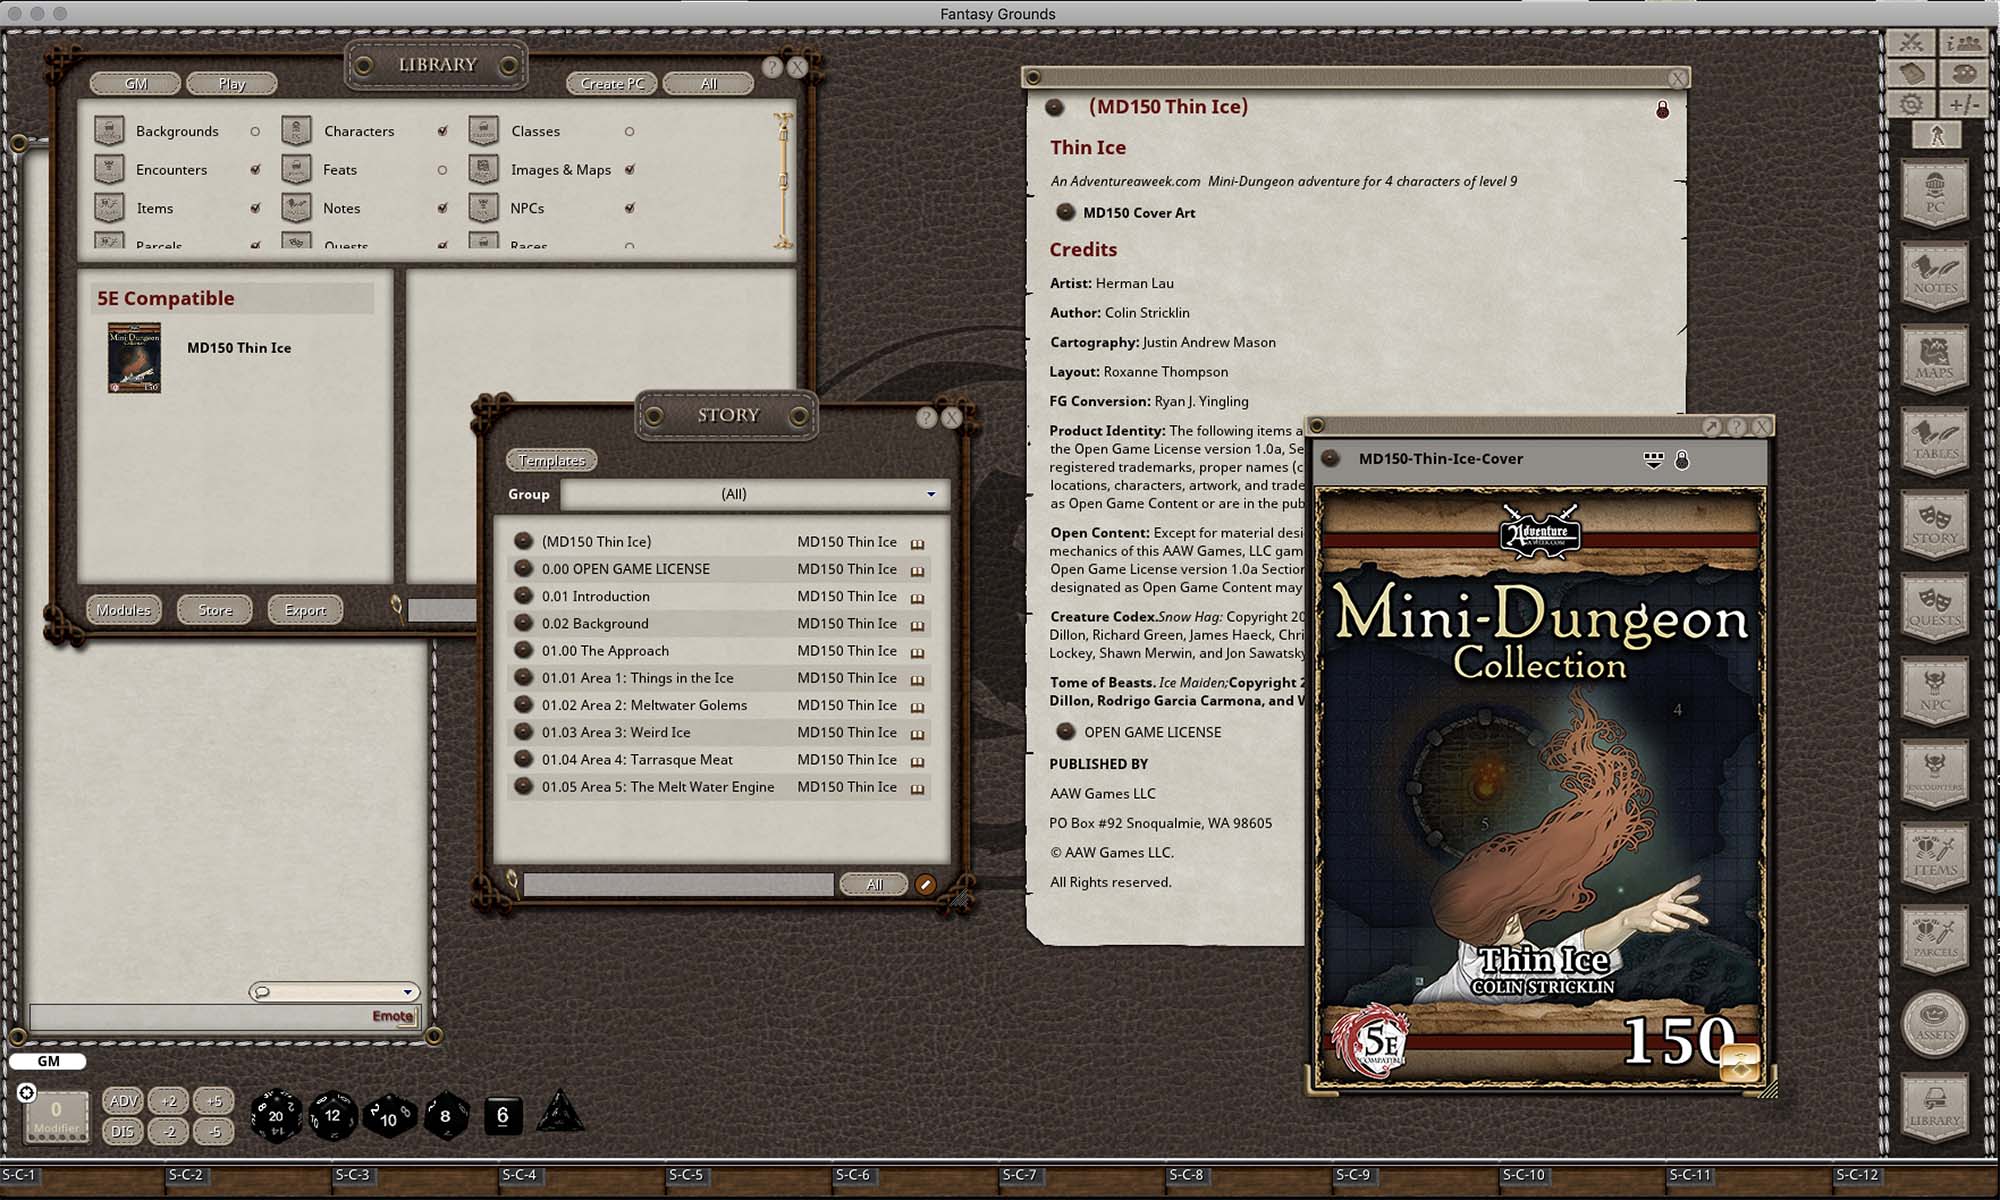Screen dimensions: 2000x1200
Task: Open the Parcels sidebar button
Action: pyautogui.click(x=1935, y=938)
